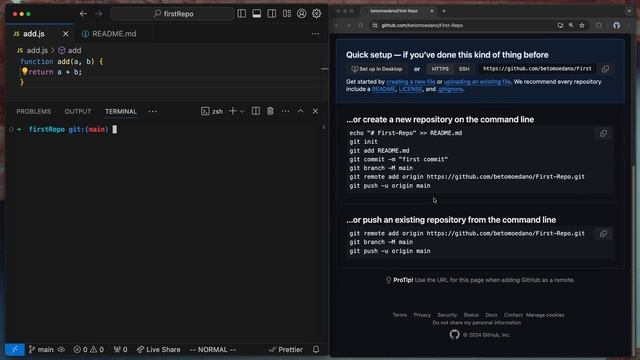Click browser address bar URL
This screenshot has width=640, height=360.
pyautogui.click(x=422, y=25)
